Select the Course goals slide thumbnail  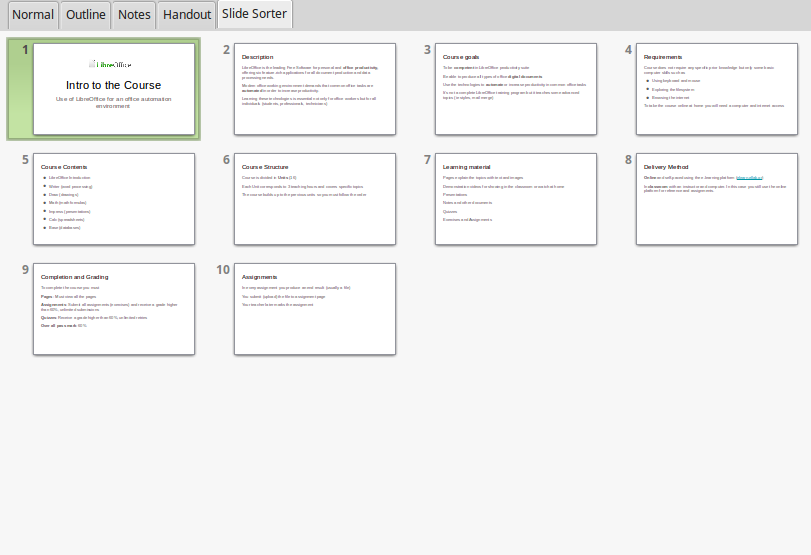pos(516,89)
